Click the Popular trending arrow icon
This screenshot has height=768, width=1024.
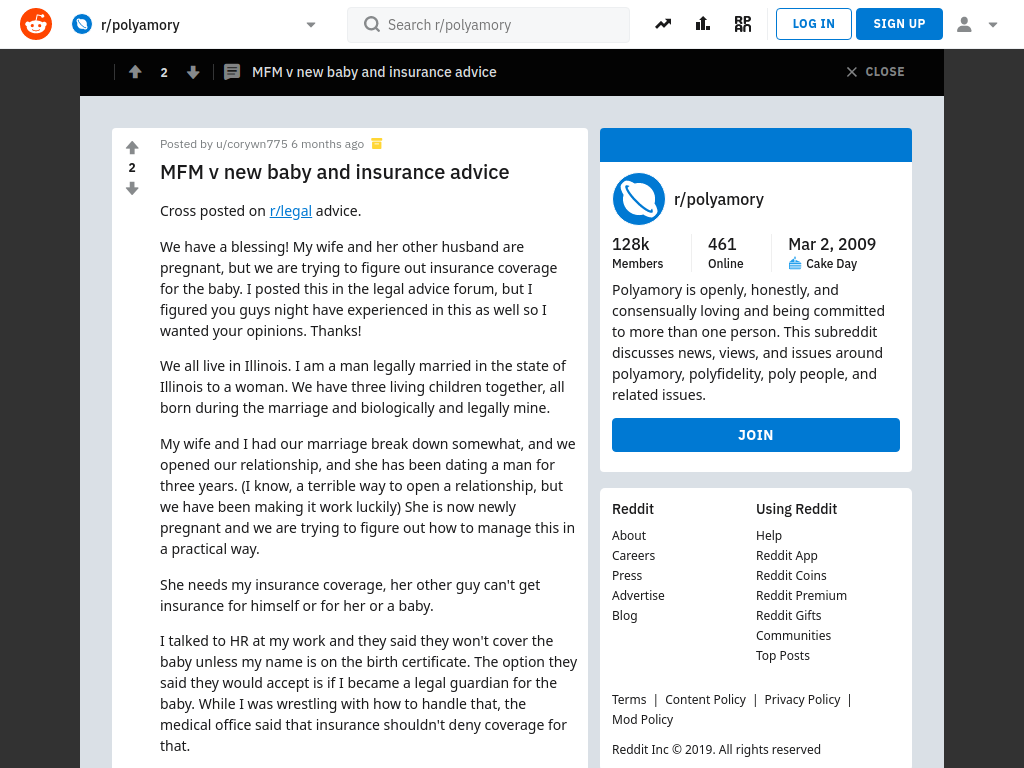(663, 24)
